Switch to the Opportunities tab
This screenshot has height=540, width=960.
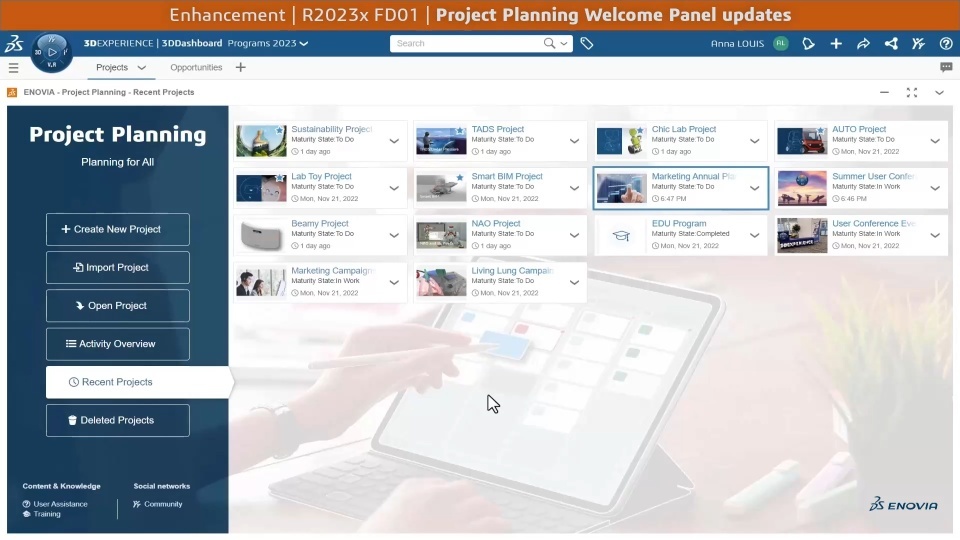tap(196, 67)
